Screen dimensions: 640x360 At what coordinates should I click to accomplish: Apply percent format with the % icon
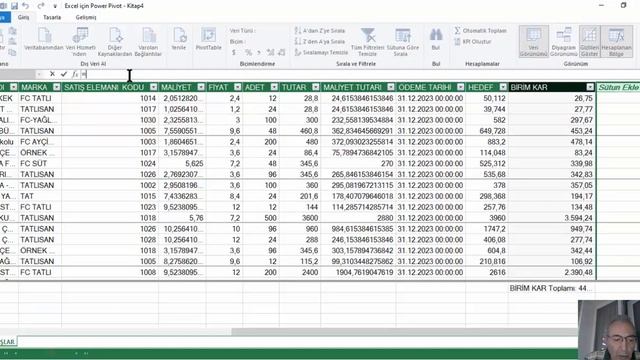[248, 53]
